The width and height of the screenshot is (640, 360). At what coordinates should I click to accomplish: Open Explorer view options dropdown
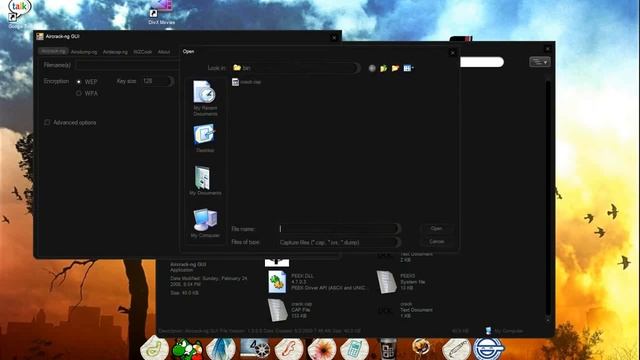(x=540, y=62)
